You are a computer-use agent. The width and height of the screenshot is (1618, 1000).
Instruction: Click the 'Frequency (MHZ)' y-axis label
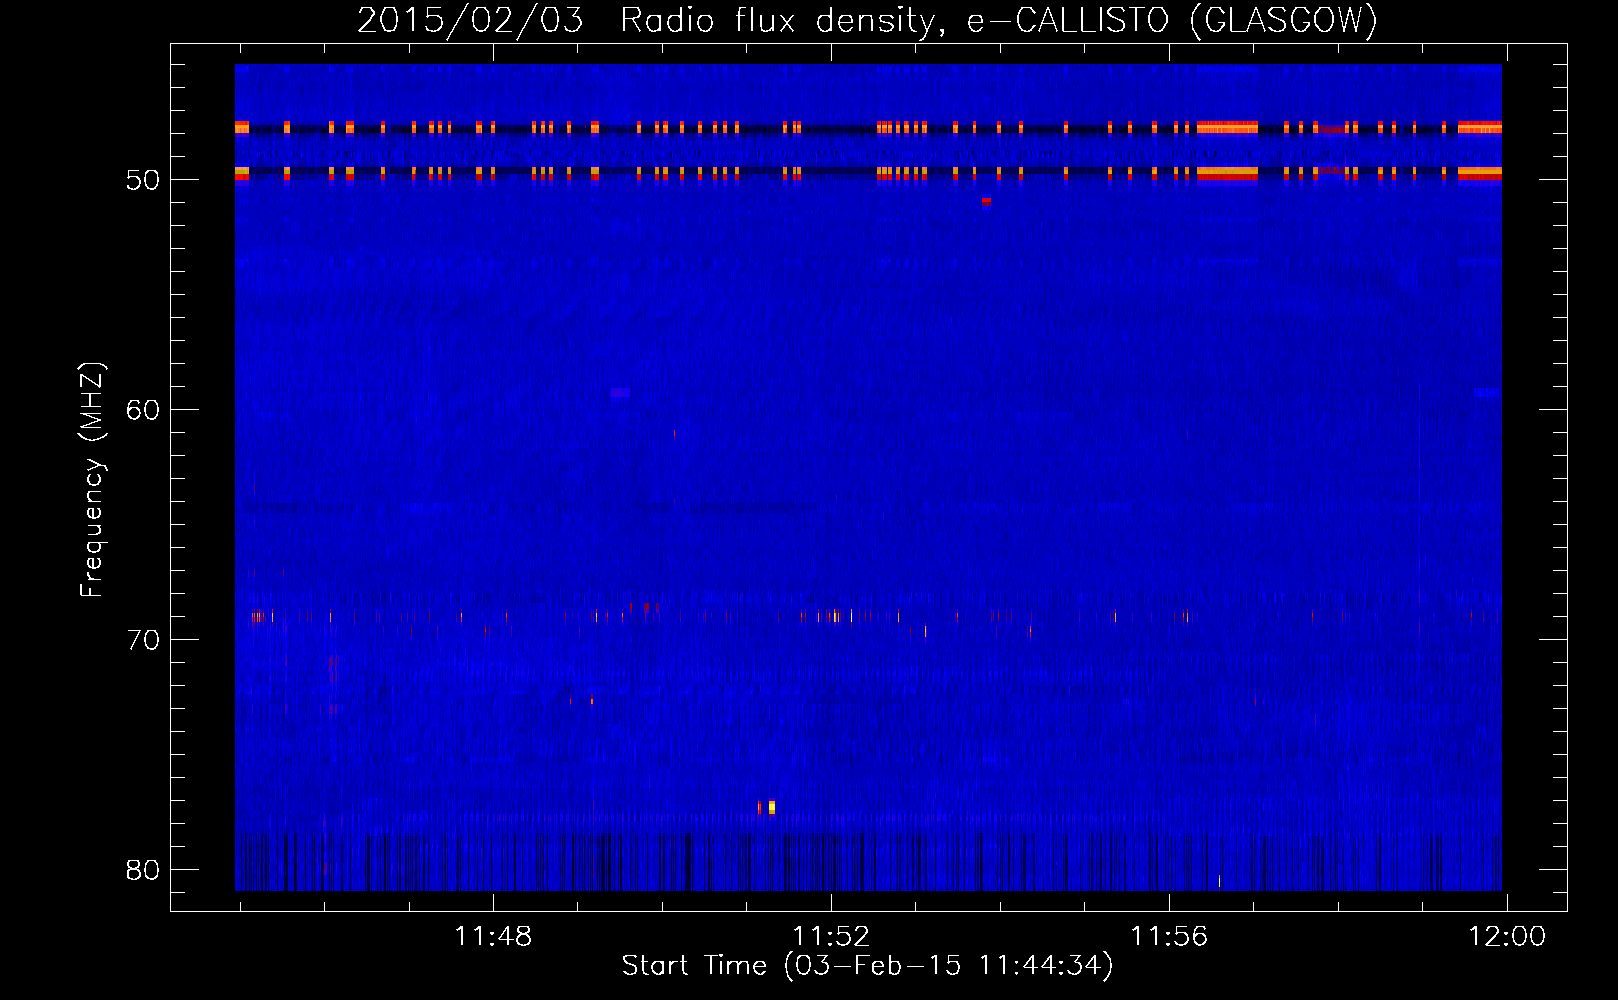pyautogui.click(x=92, y=480)
